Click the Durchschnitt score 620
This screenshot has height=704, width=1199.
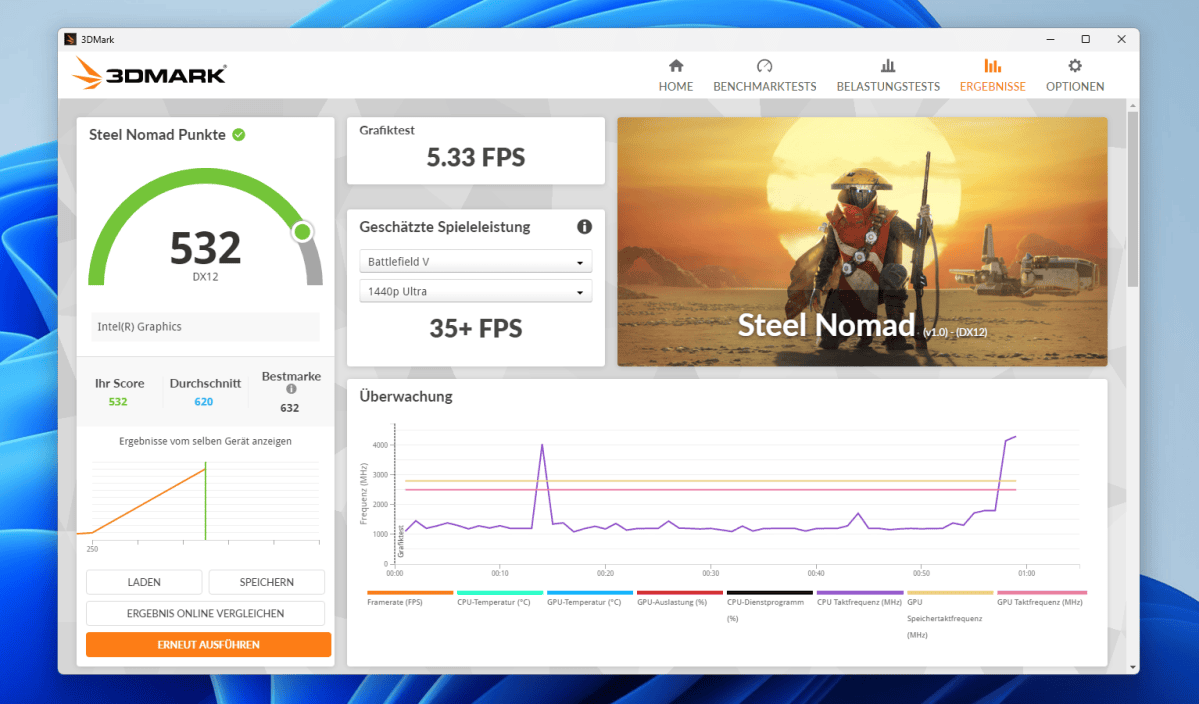203,401
